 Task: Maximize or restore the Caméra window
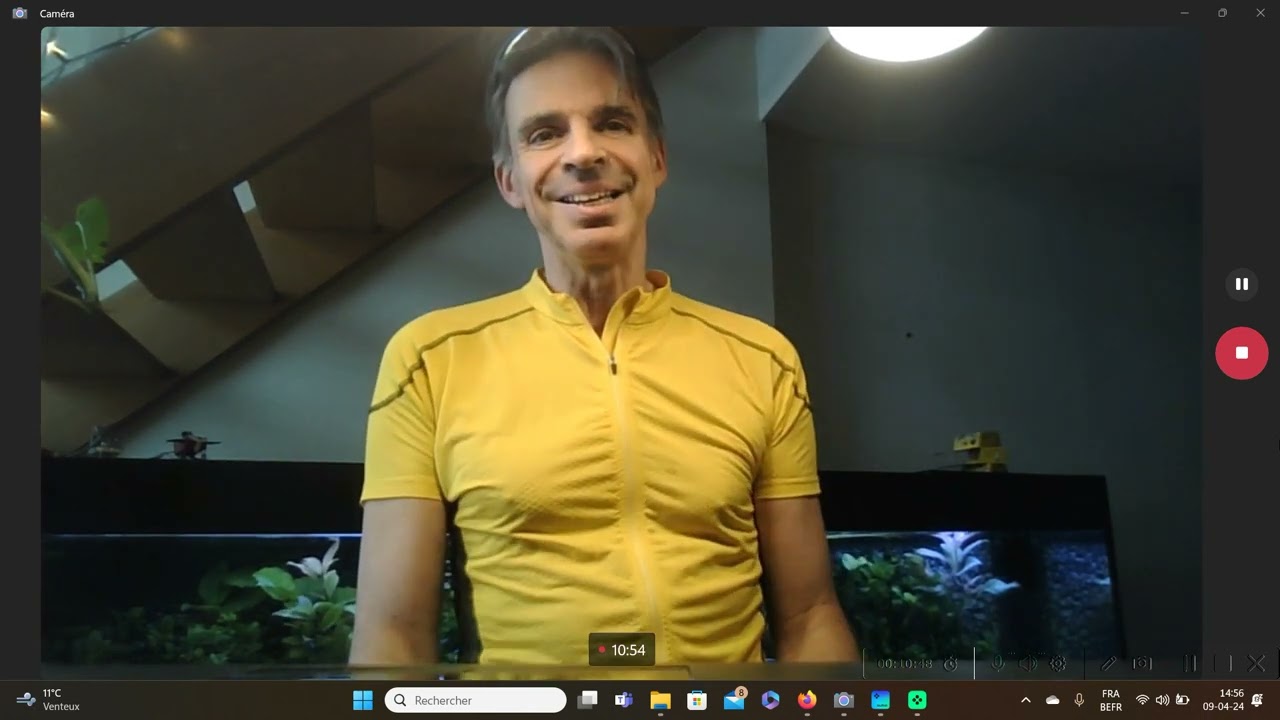click(1222, 13)
